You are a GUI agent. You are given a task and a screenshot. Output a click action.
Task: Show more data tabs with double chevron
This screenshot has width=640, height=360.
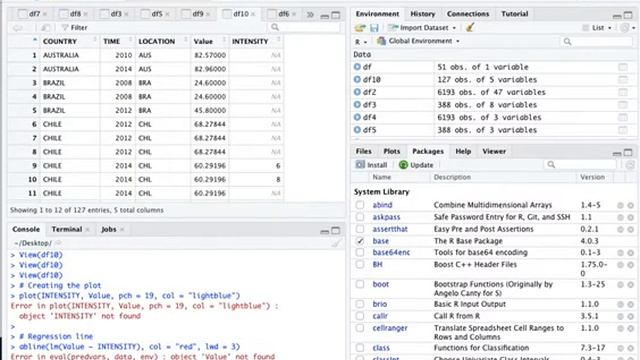click(310, 15)
